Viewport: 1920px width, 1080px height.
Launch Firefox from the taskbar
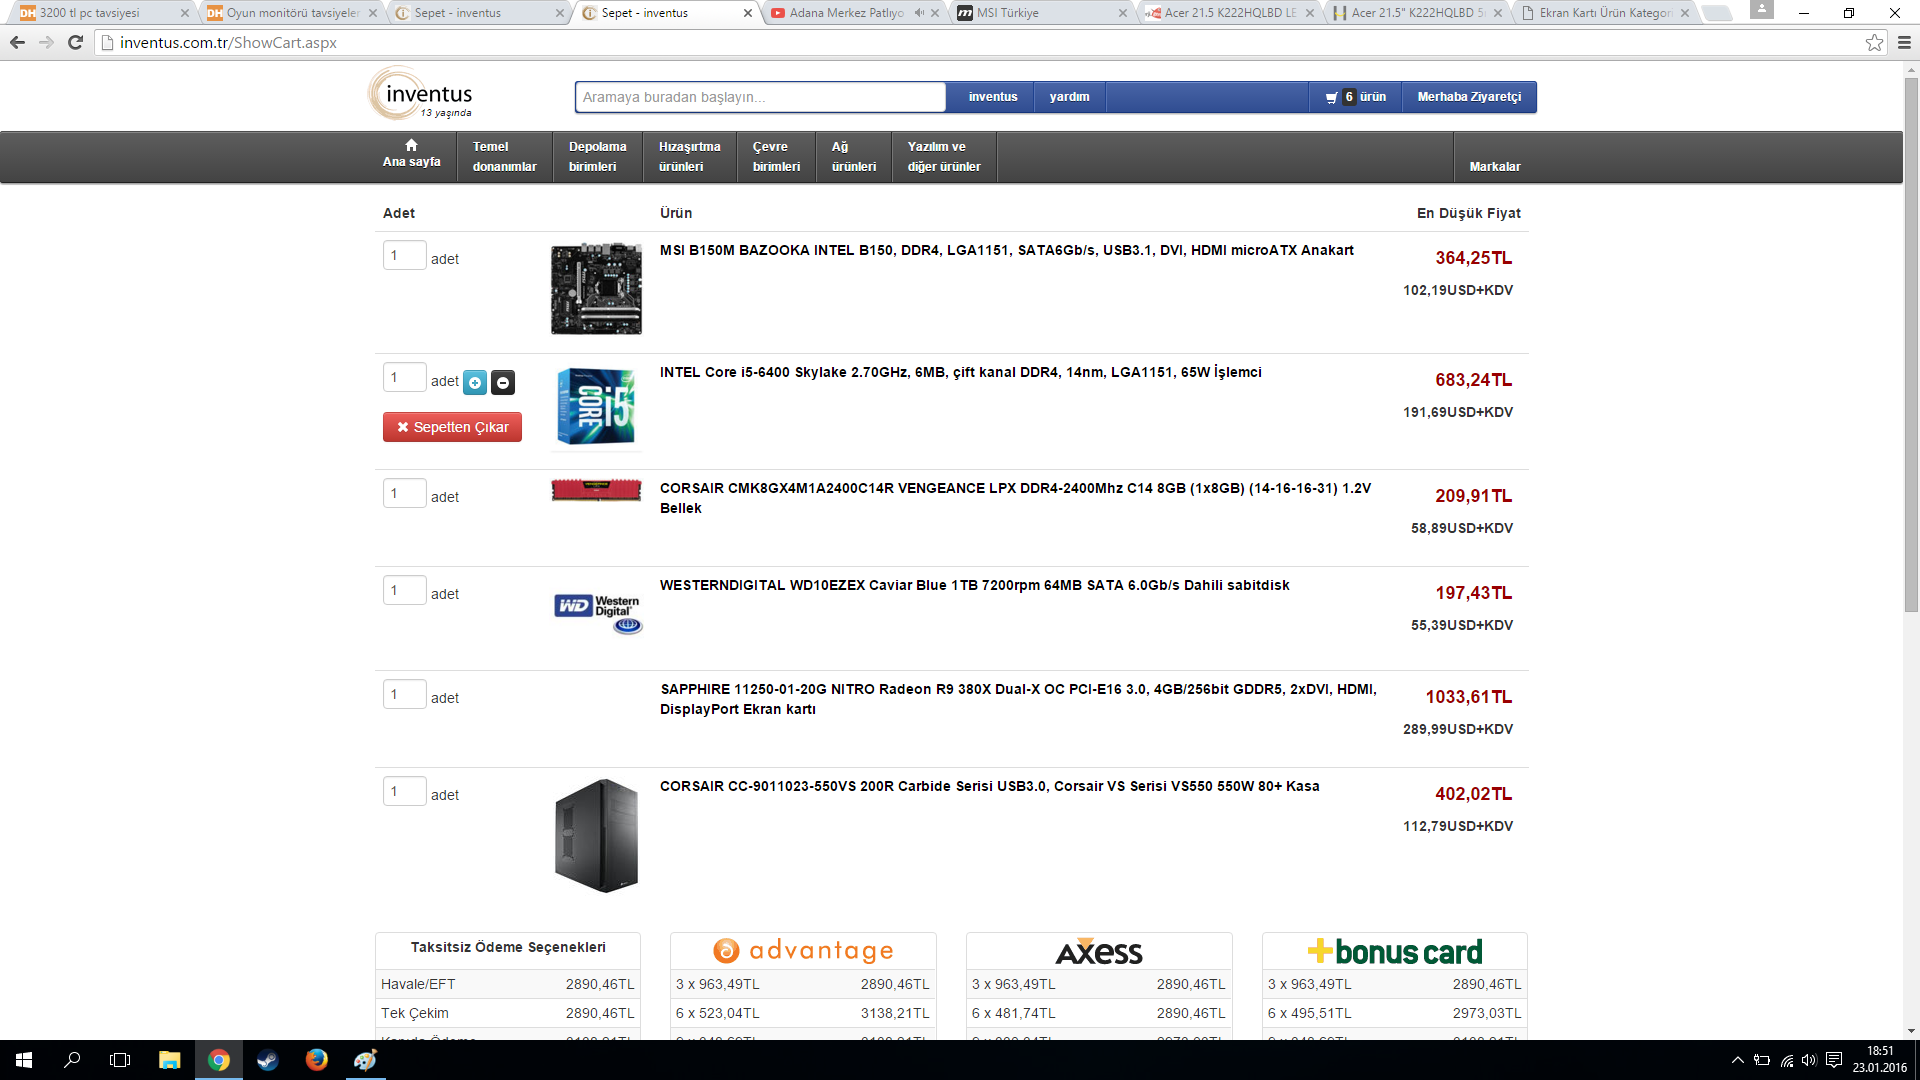click(x=316, y=1060)
